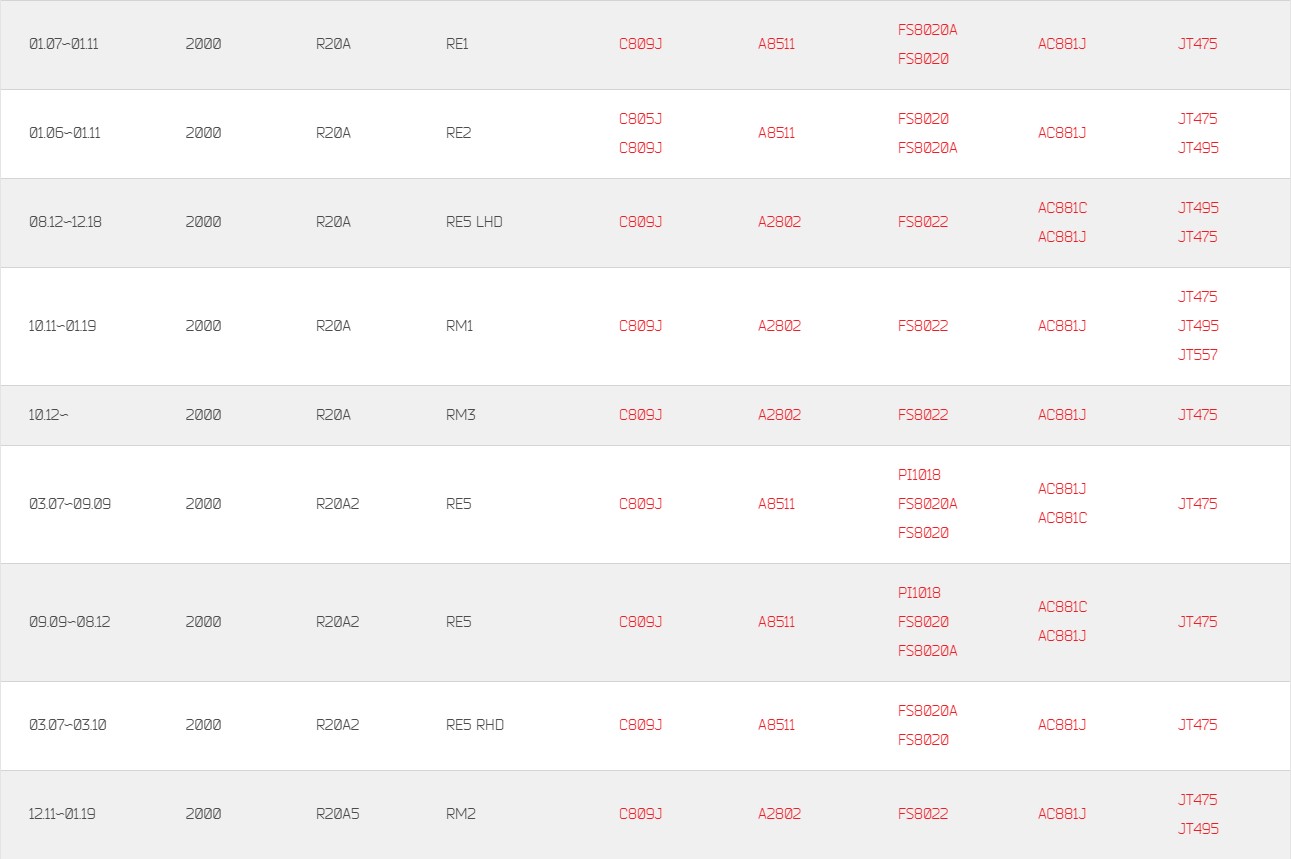Open A8511 in RE5 RHD row
The height and width of the screenshot is (859, 1291).
[776, 725]
